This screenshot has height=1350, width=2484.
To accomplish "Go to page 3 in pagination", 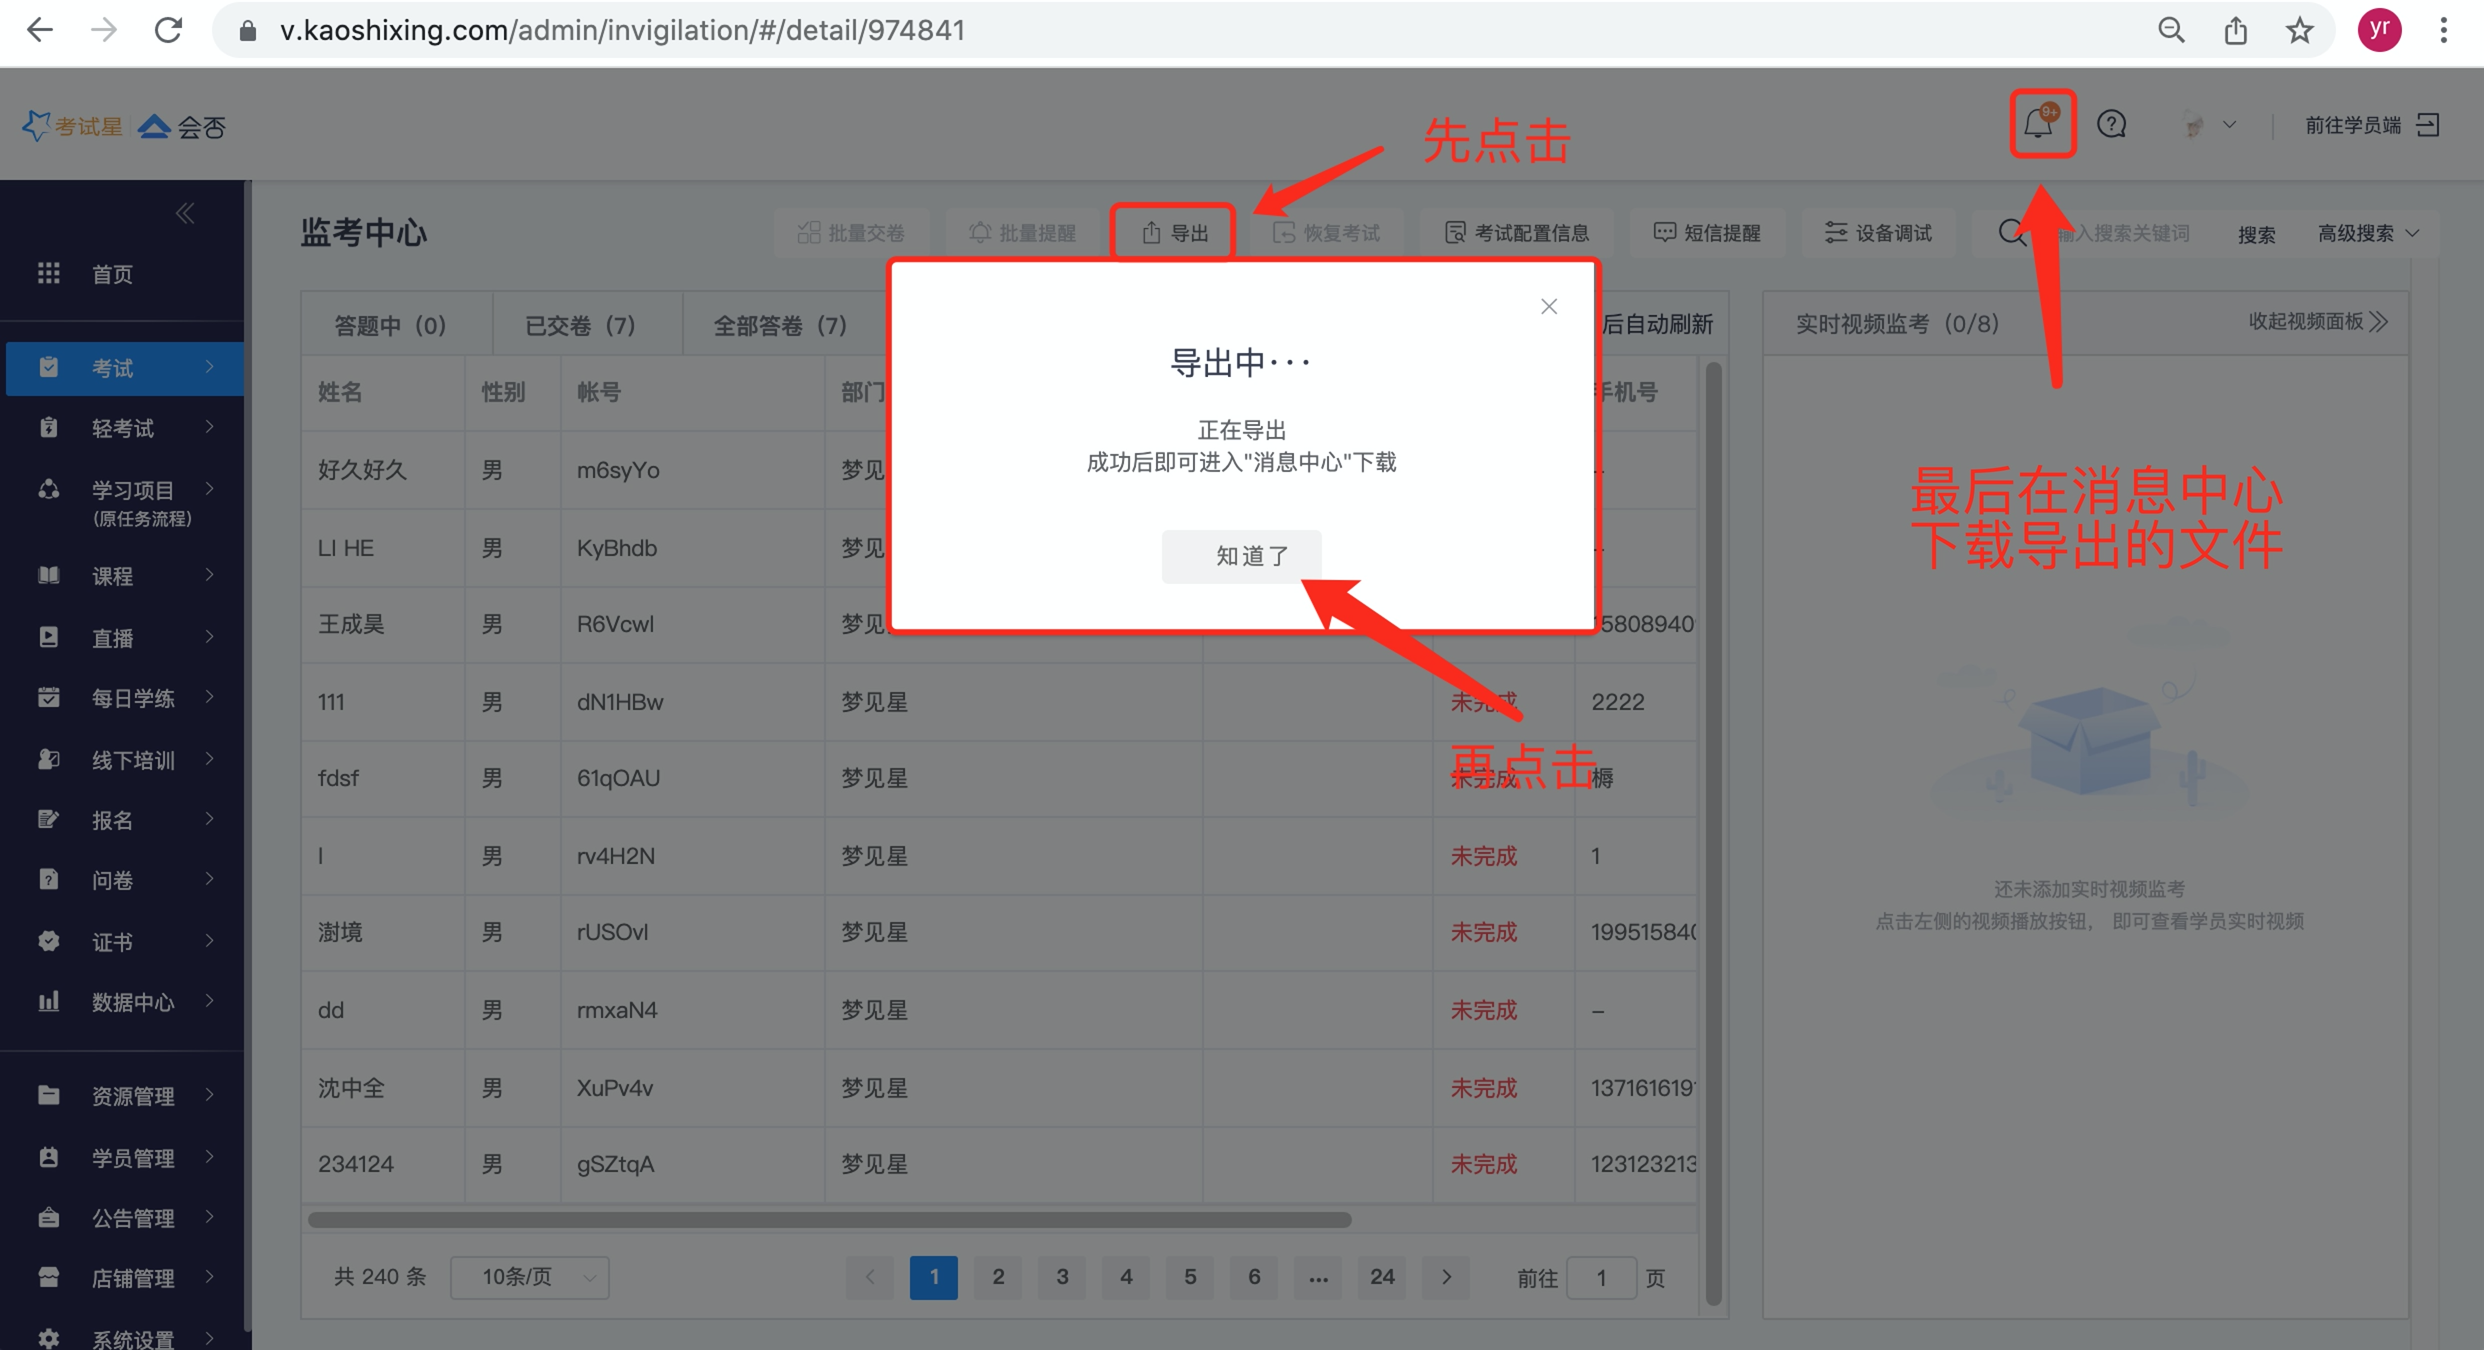I will [1062, 1277].
